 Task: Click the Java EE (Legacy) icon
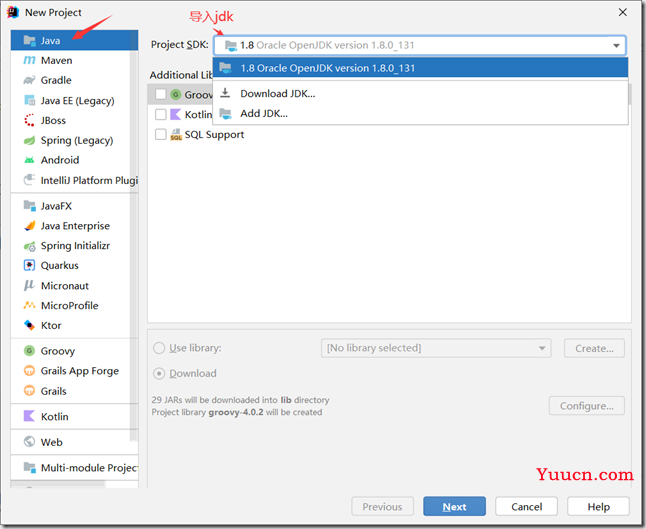pyautogui.click(x=29, y=100)
